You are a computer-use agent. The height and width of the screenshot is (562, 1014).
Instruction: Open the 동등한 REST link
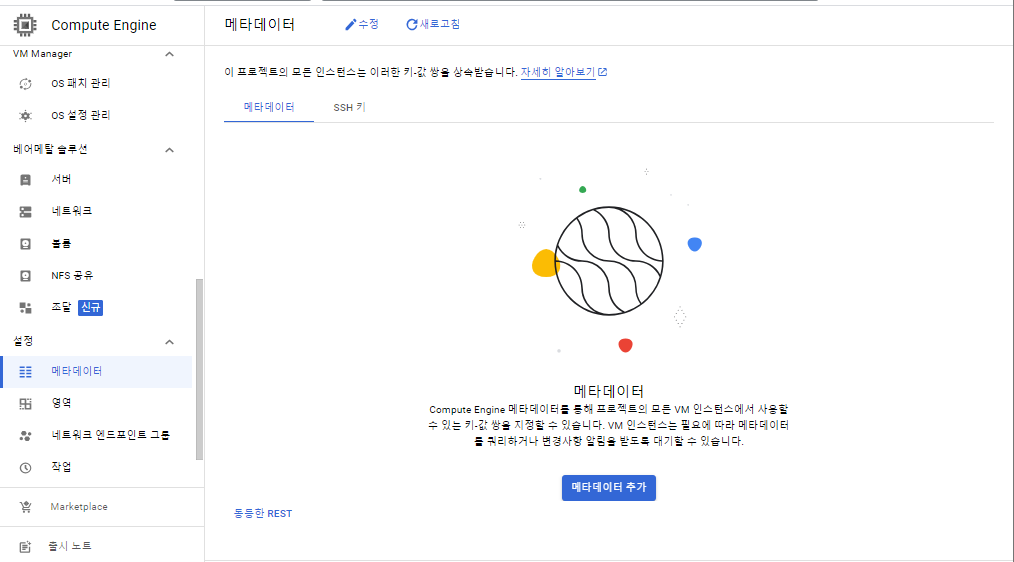[x=263, y=513]
